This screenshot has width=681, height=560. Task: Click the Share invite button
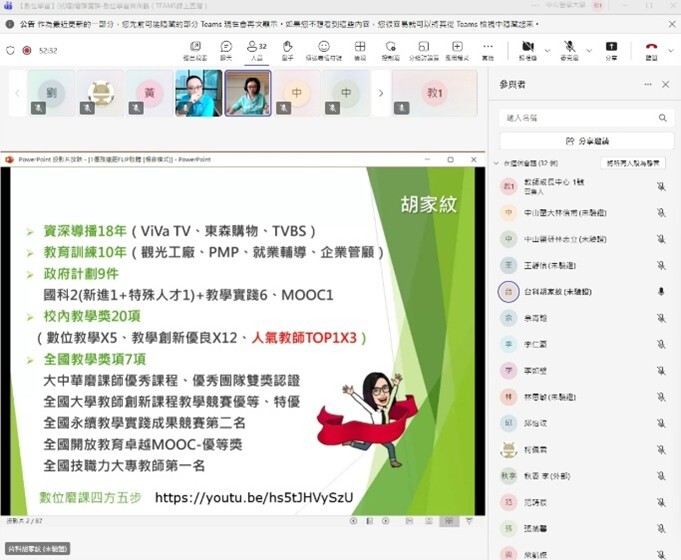click(x=587, y=141)
